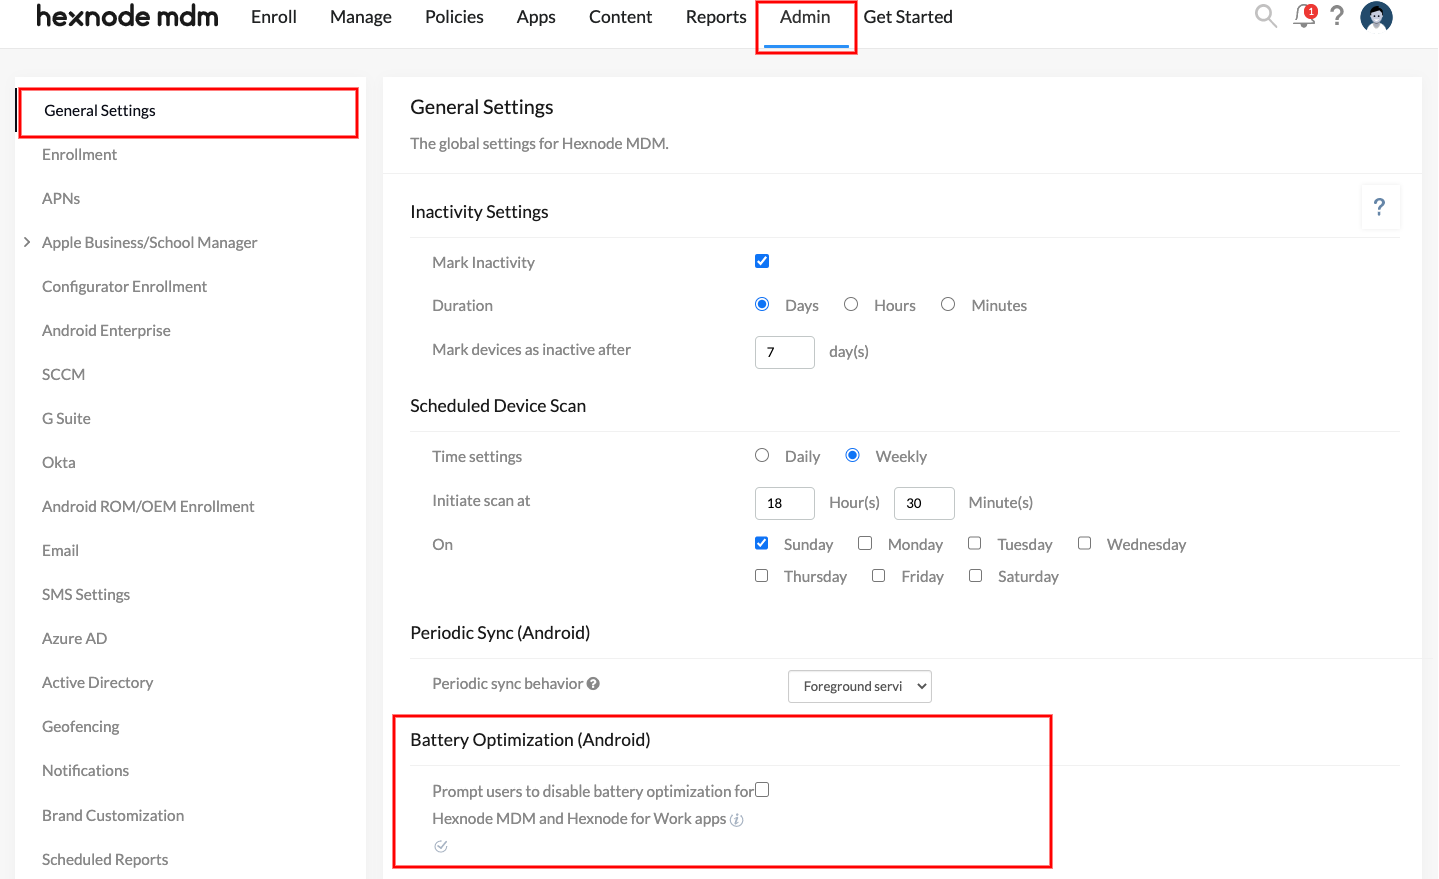Choose the Weekly scan radio button
1439x879 pixels.
(x=852, y=455)
